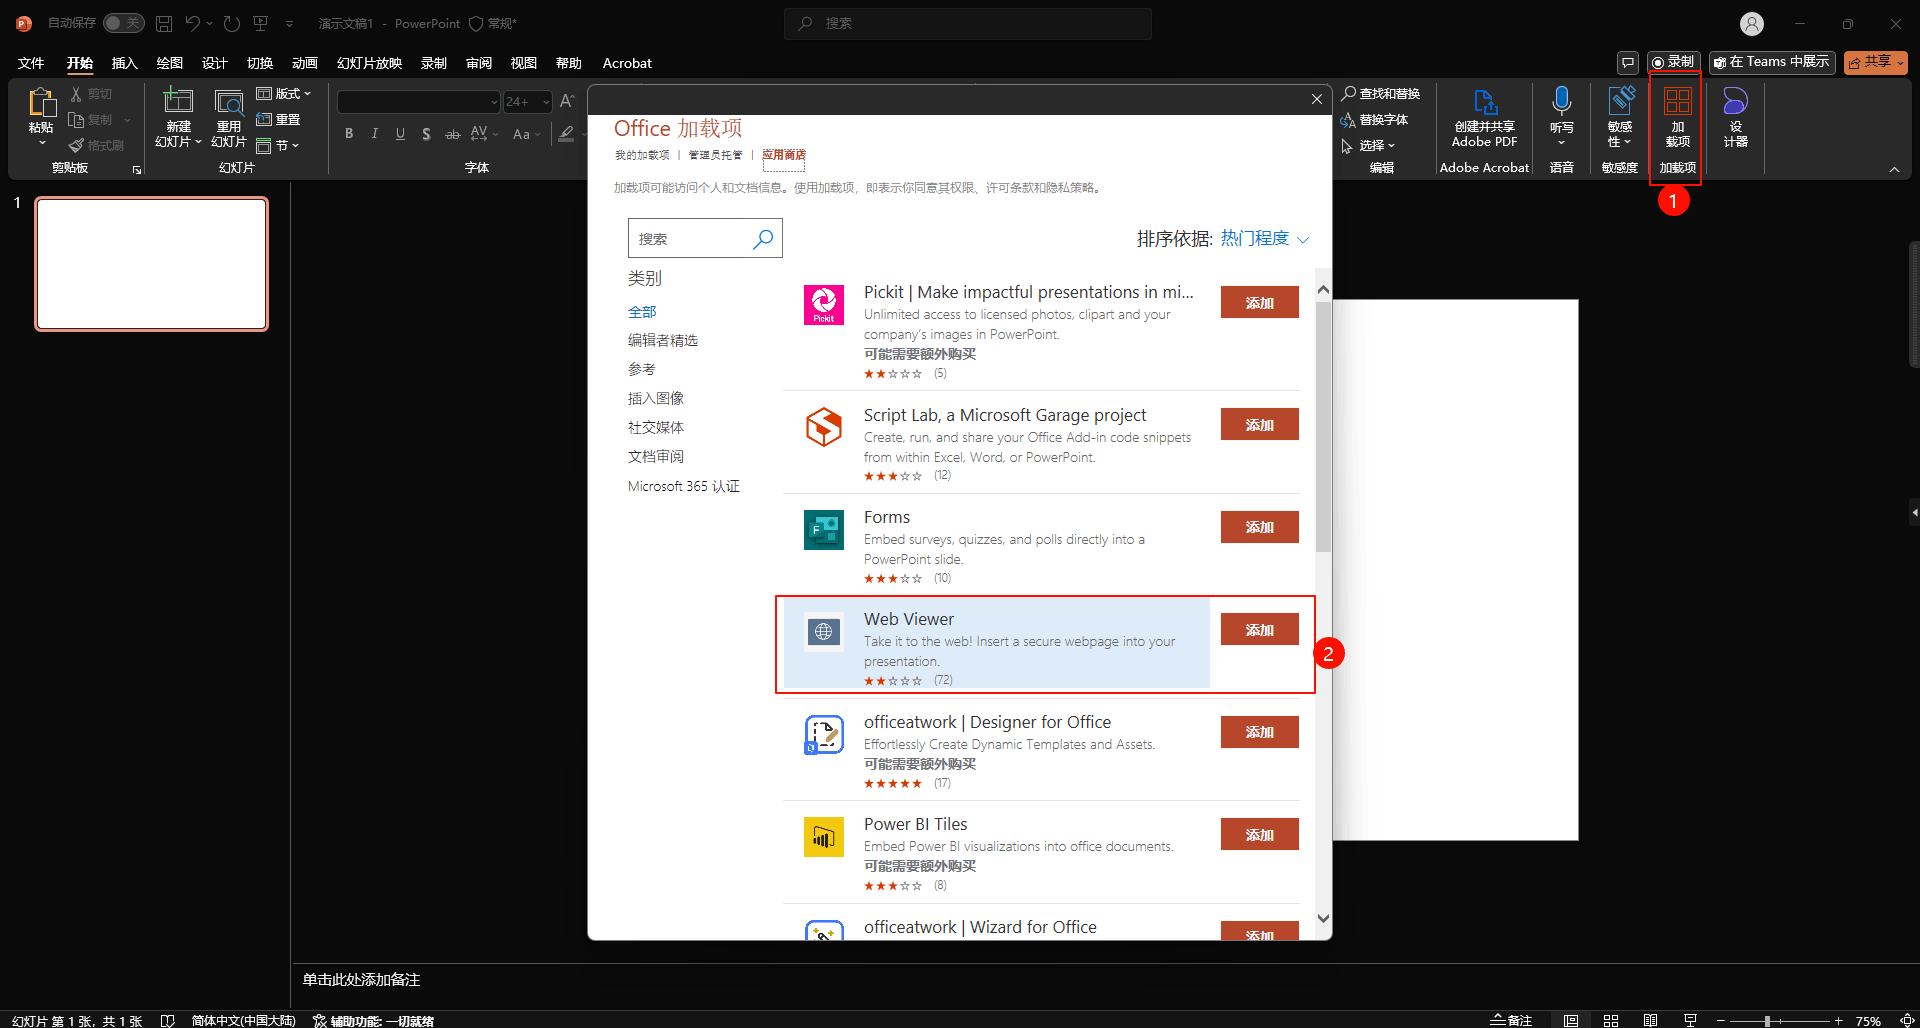Screen dimensions: 1920x1028
Task: Select the Microsoft 365 认证 category
Action: click(x=684, y=487)
